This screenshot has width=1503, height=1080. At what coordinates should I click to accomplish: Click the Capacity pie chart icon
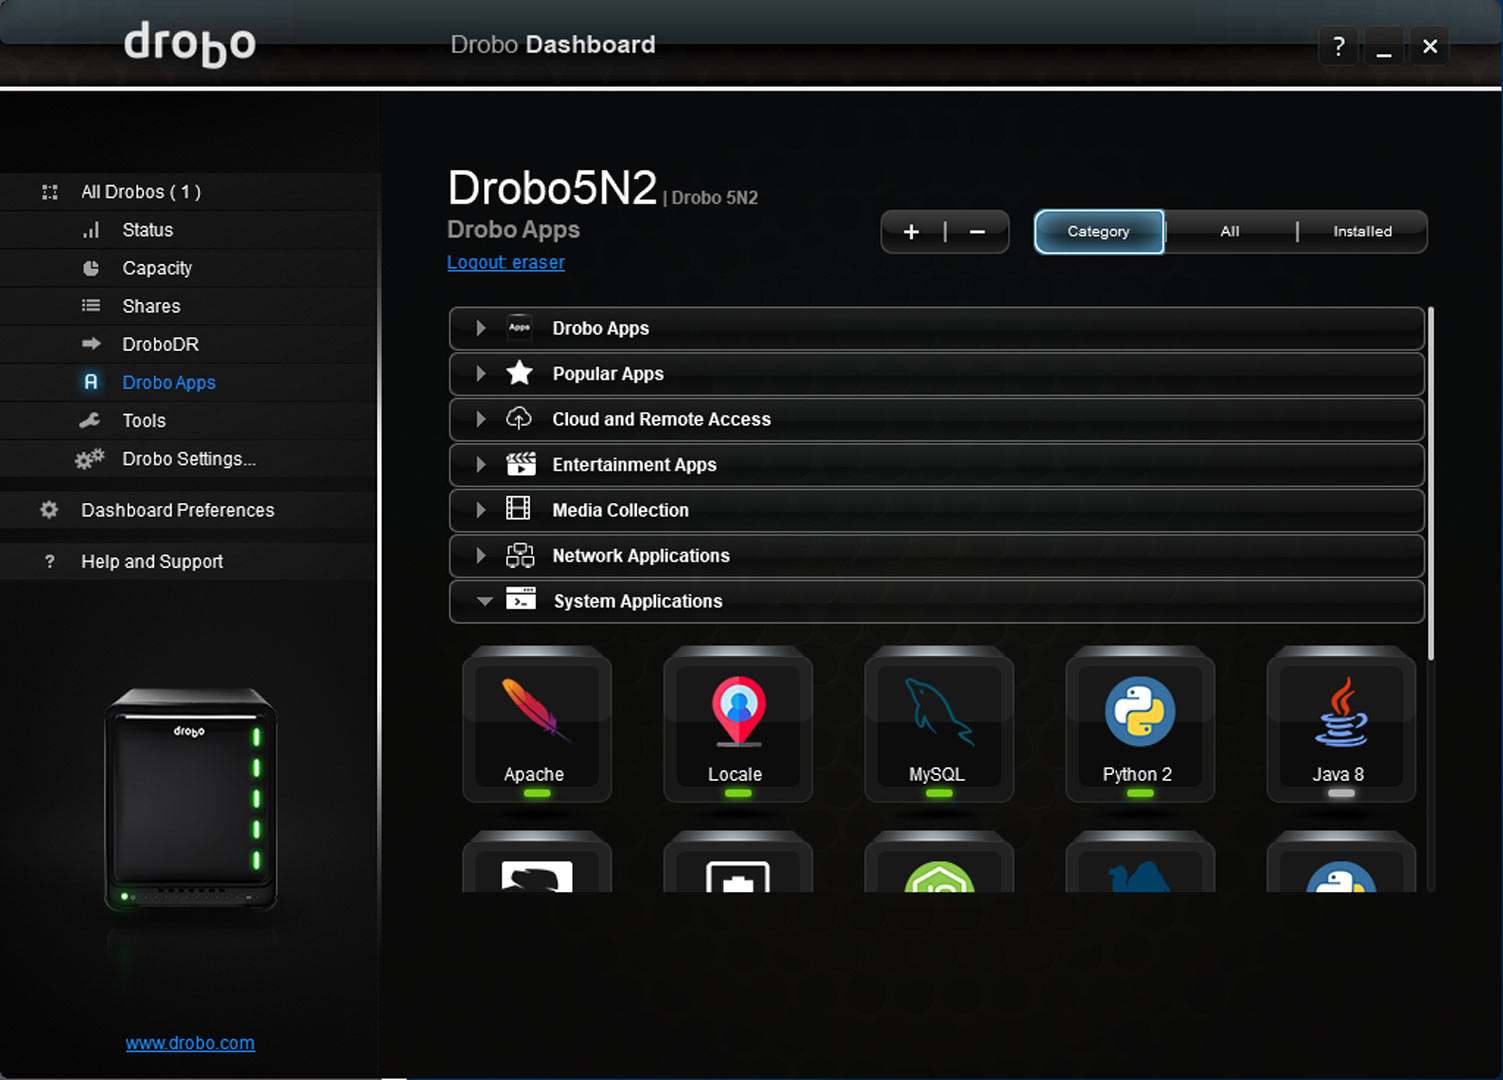click(91, 268)
